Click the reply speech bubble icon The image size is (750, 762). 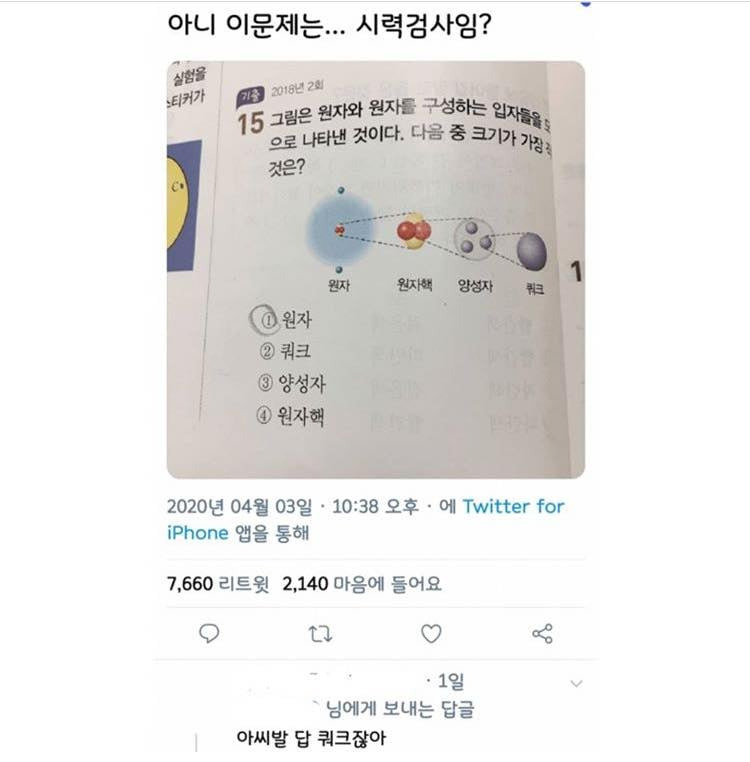pyautogui.click(x=209, y=633)
